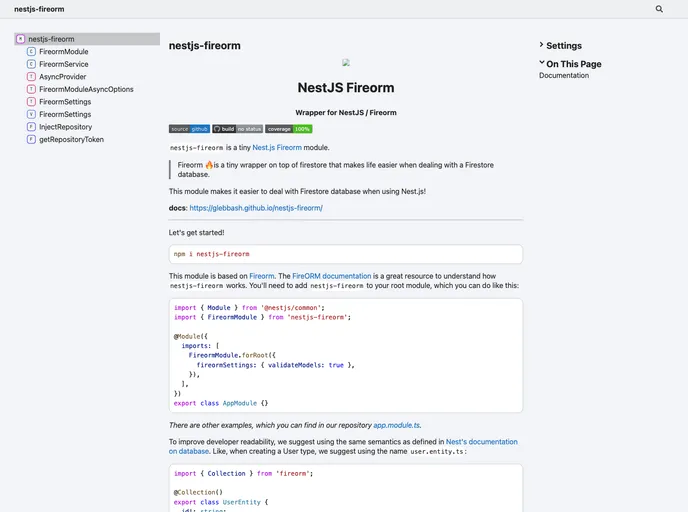The width and height of the screenshot is (688, 512).
Task: Jump to Documentation section link
Action: click(564, 75)
